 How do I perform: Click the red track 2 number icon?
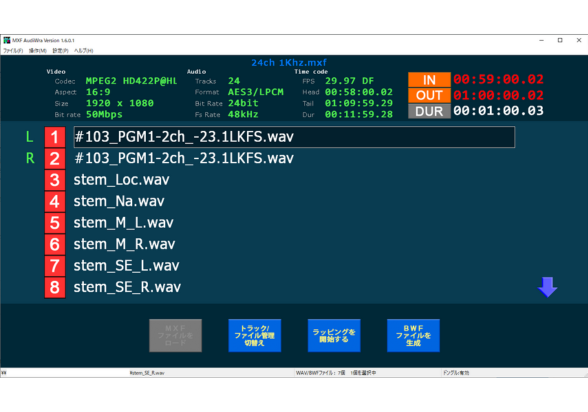pos(55,159)
